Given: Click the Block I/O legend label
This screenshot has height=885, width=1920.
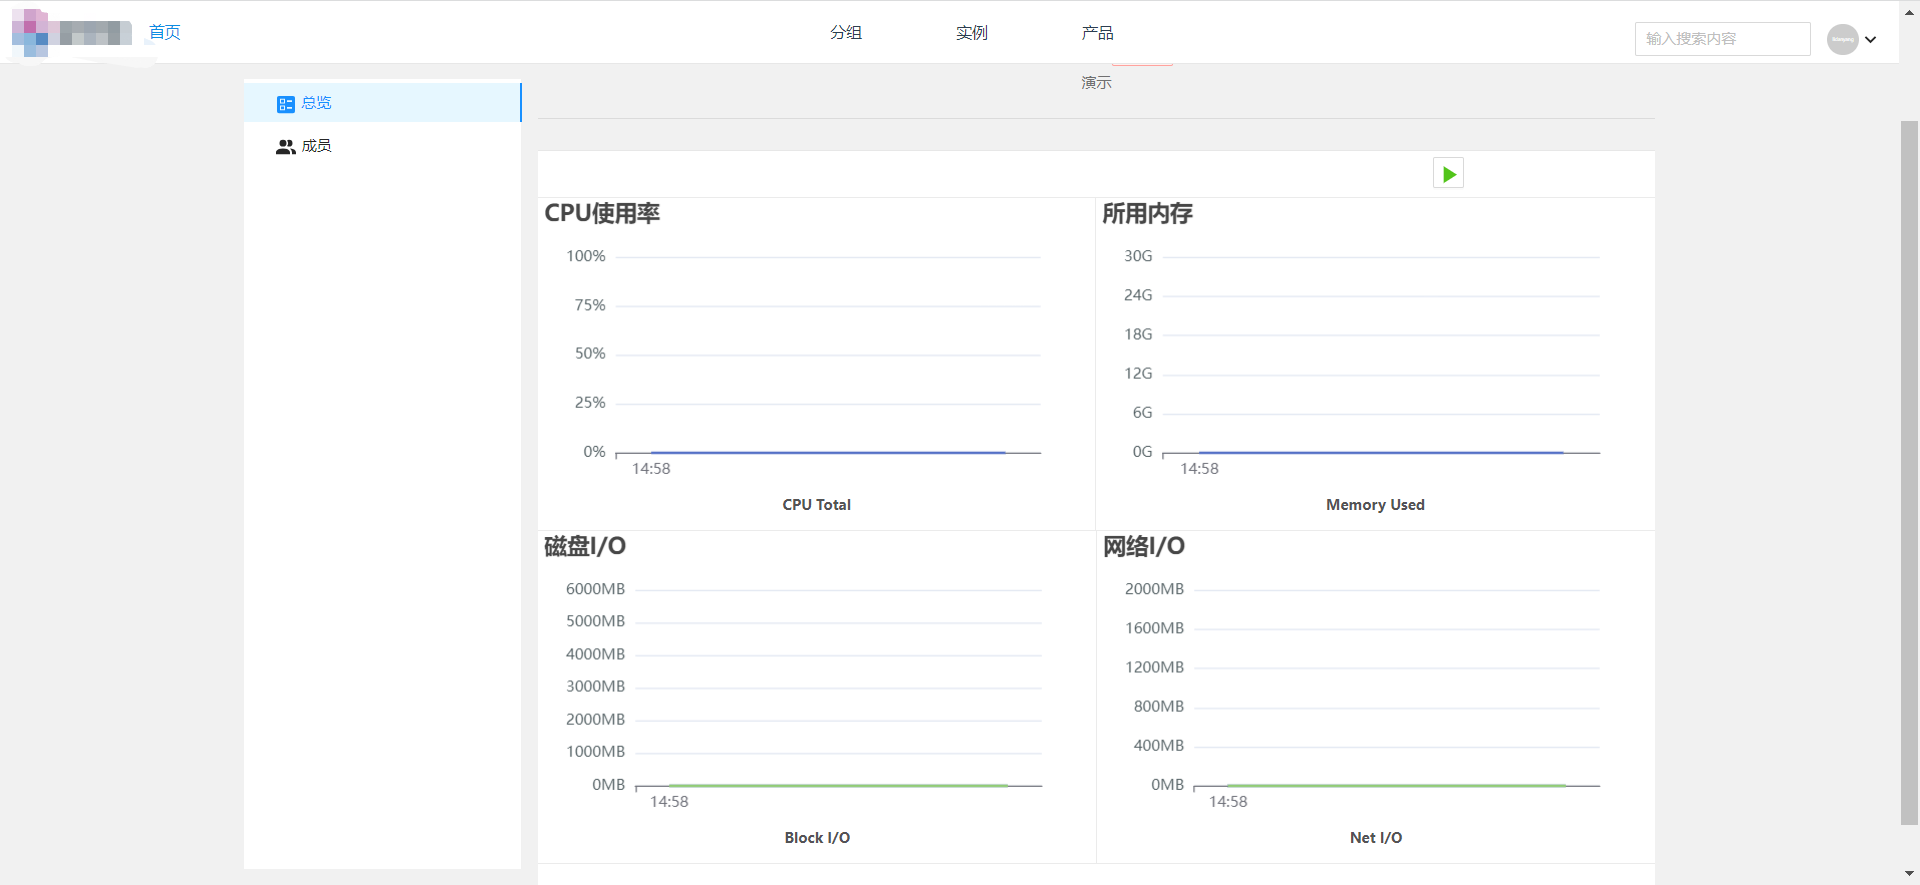Looking at the screenshot, I should click(x=817, y=838).
